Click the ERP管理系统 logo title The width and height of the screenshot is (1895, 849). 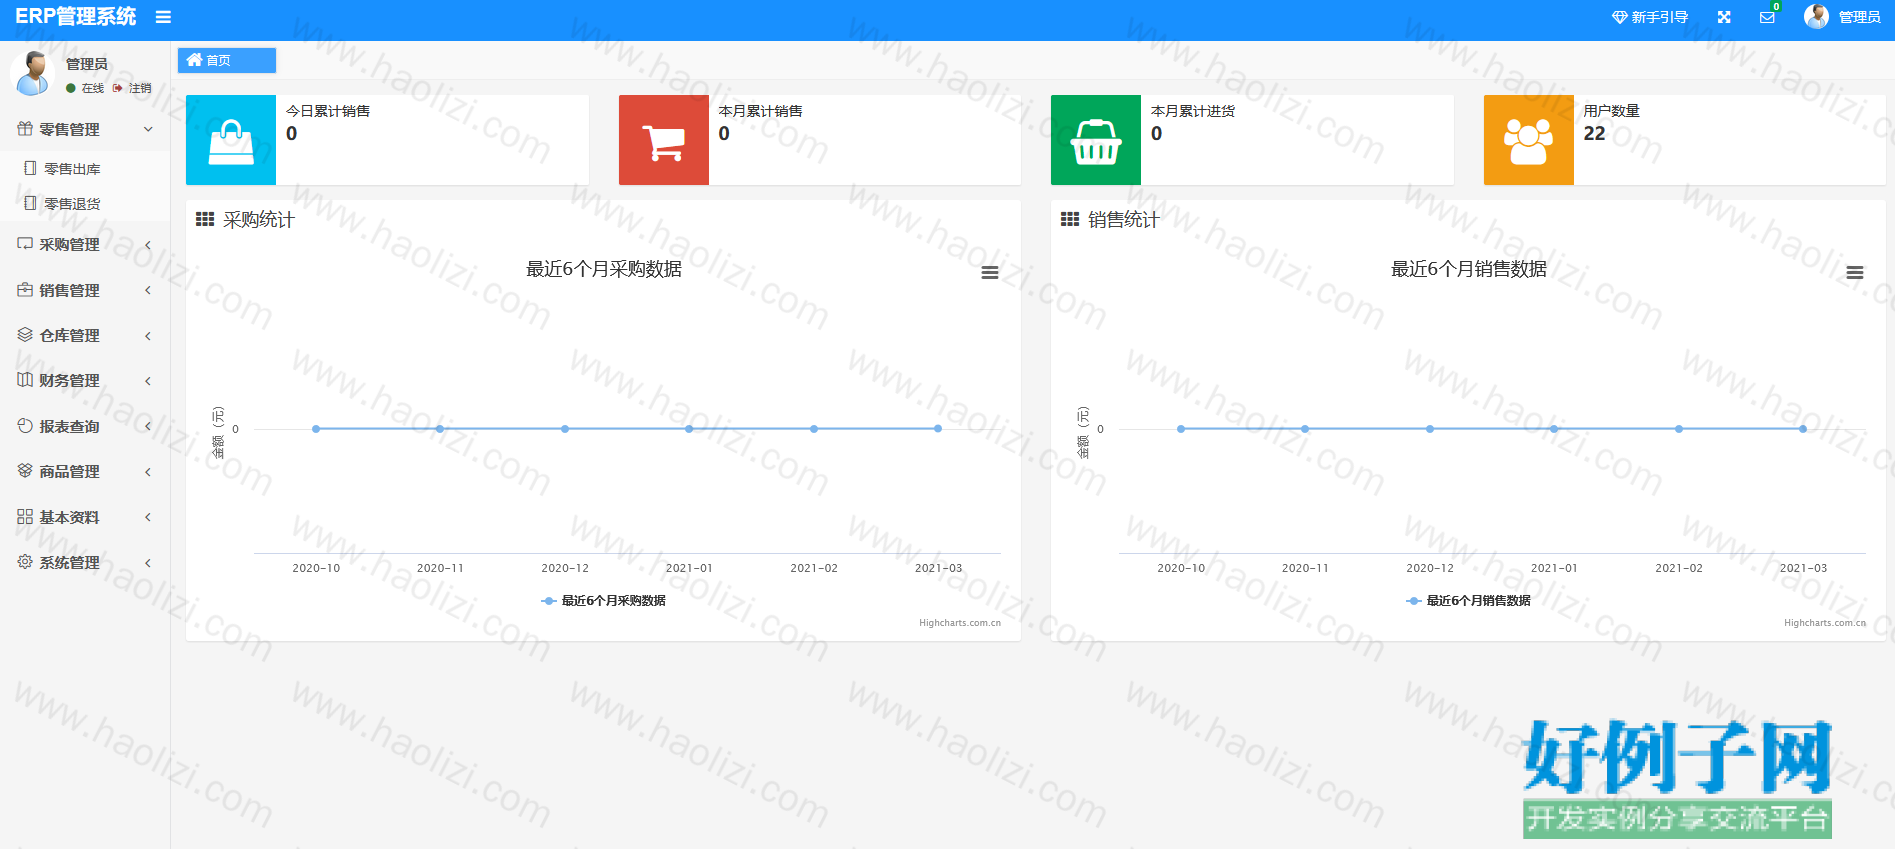tap(76, 17)
